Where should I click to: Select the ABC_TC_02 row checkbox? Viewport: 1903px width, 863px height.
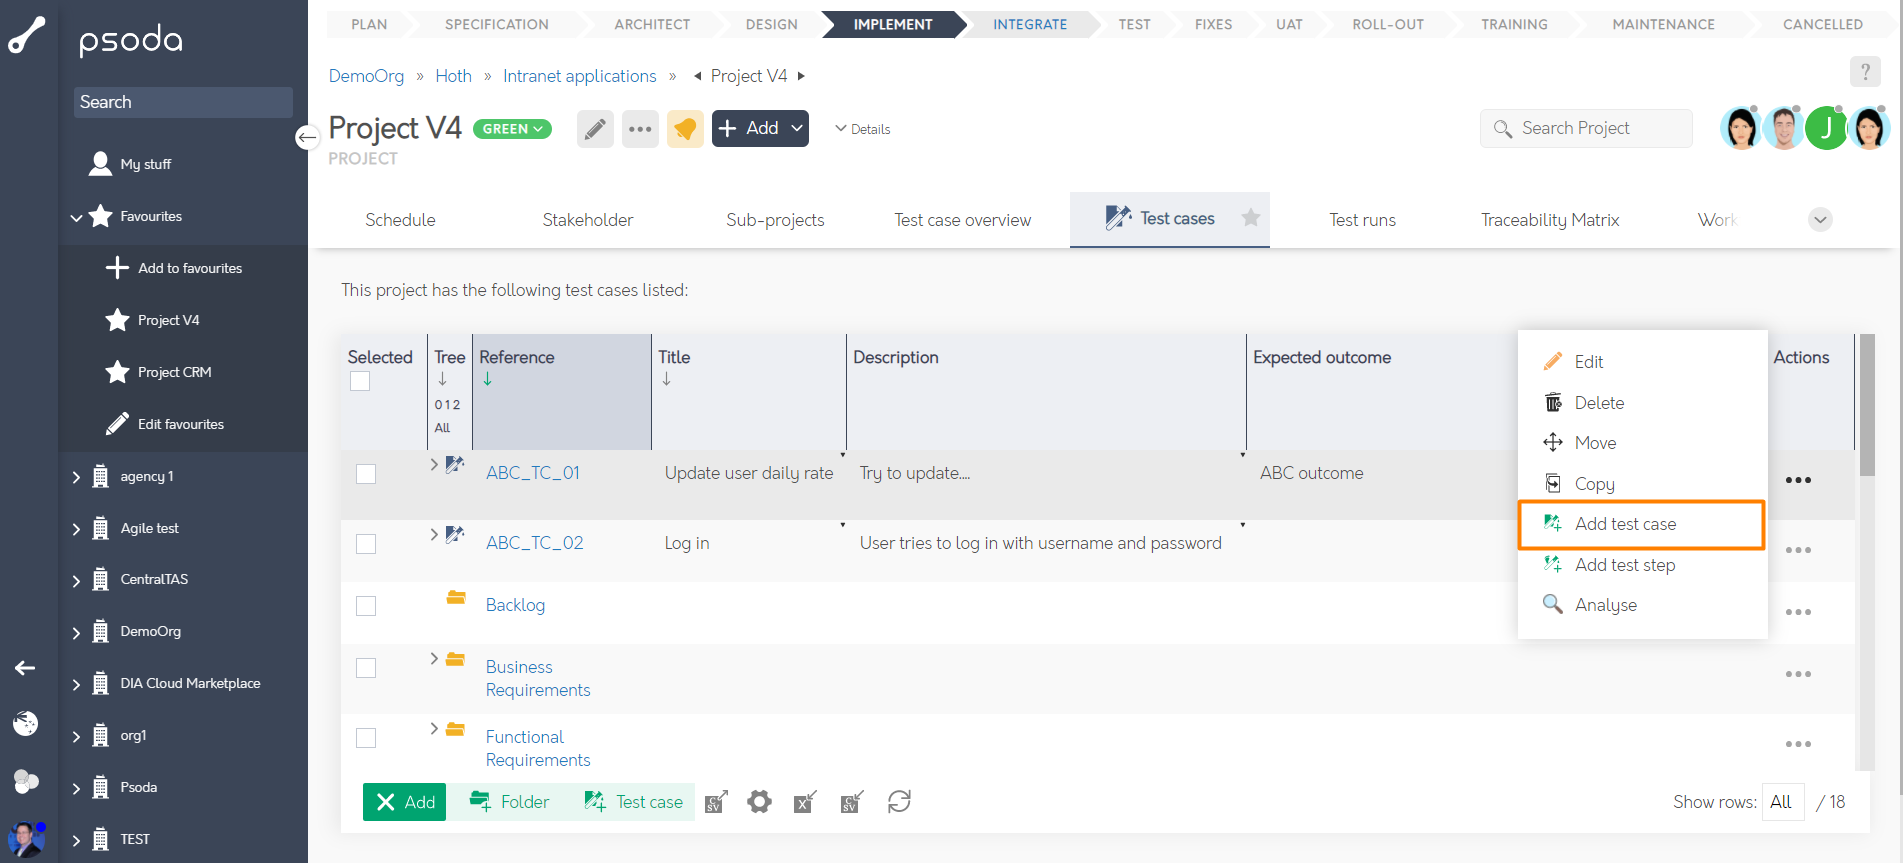point(366,544)
